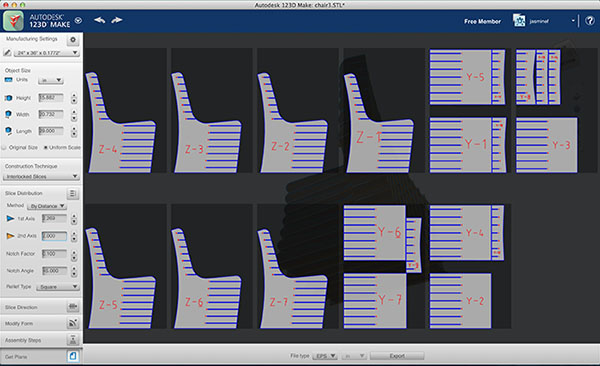Open the user account dropdown arrow
Image resolution: width=600 pixels, height=366 pixels.
573,21
